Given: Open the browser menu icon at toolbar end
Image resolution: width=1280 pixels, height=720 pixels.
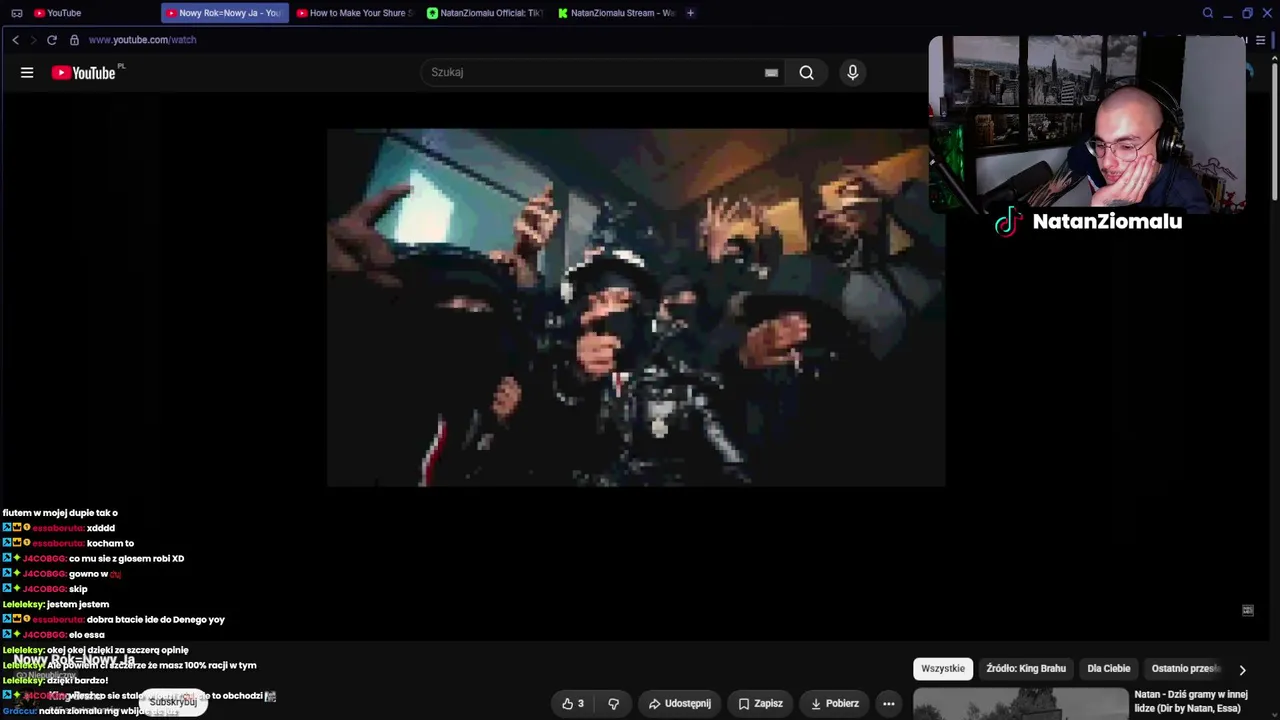Looking at the screenshot, I should tap(1260, 40).
